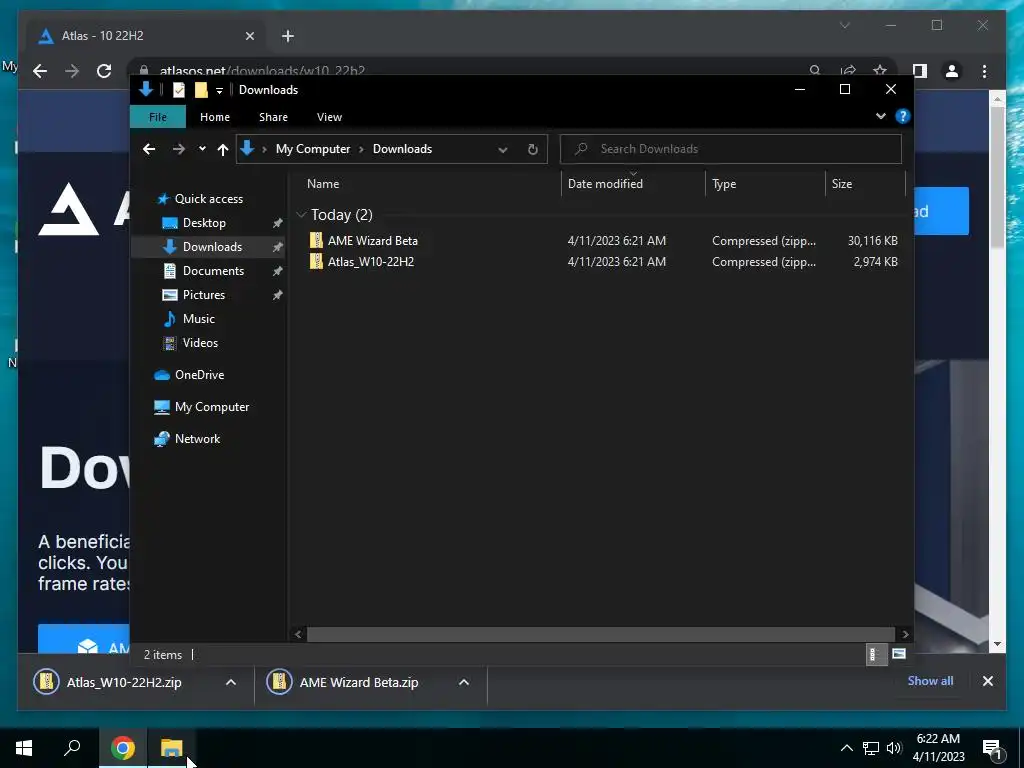Sort by Date modified column

pos(605,184)
